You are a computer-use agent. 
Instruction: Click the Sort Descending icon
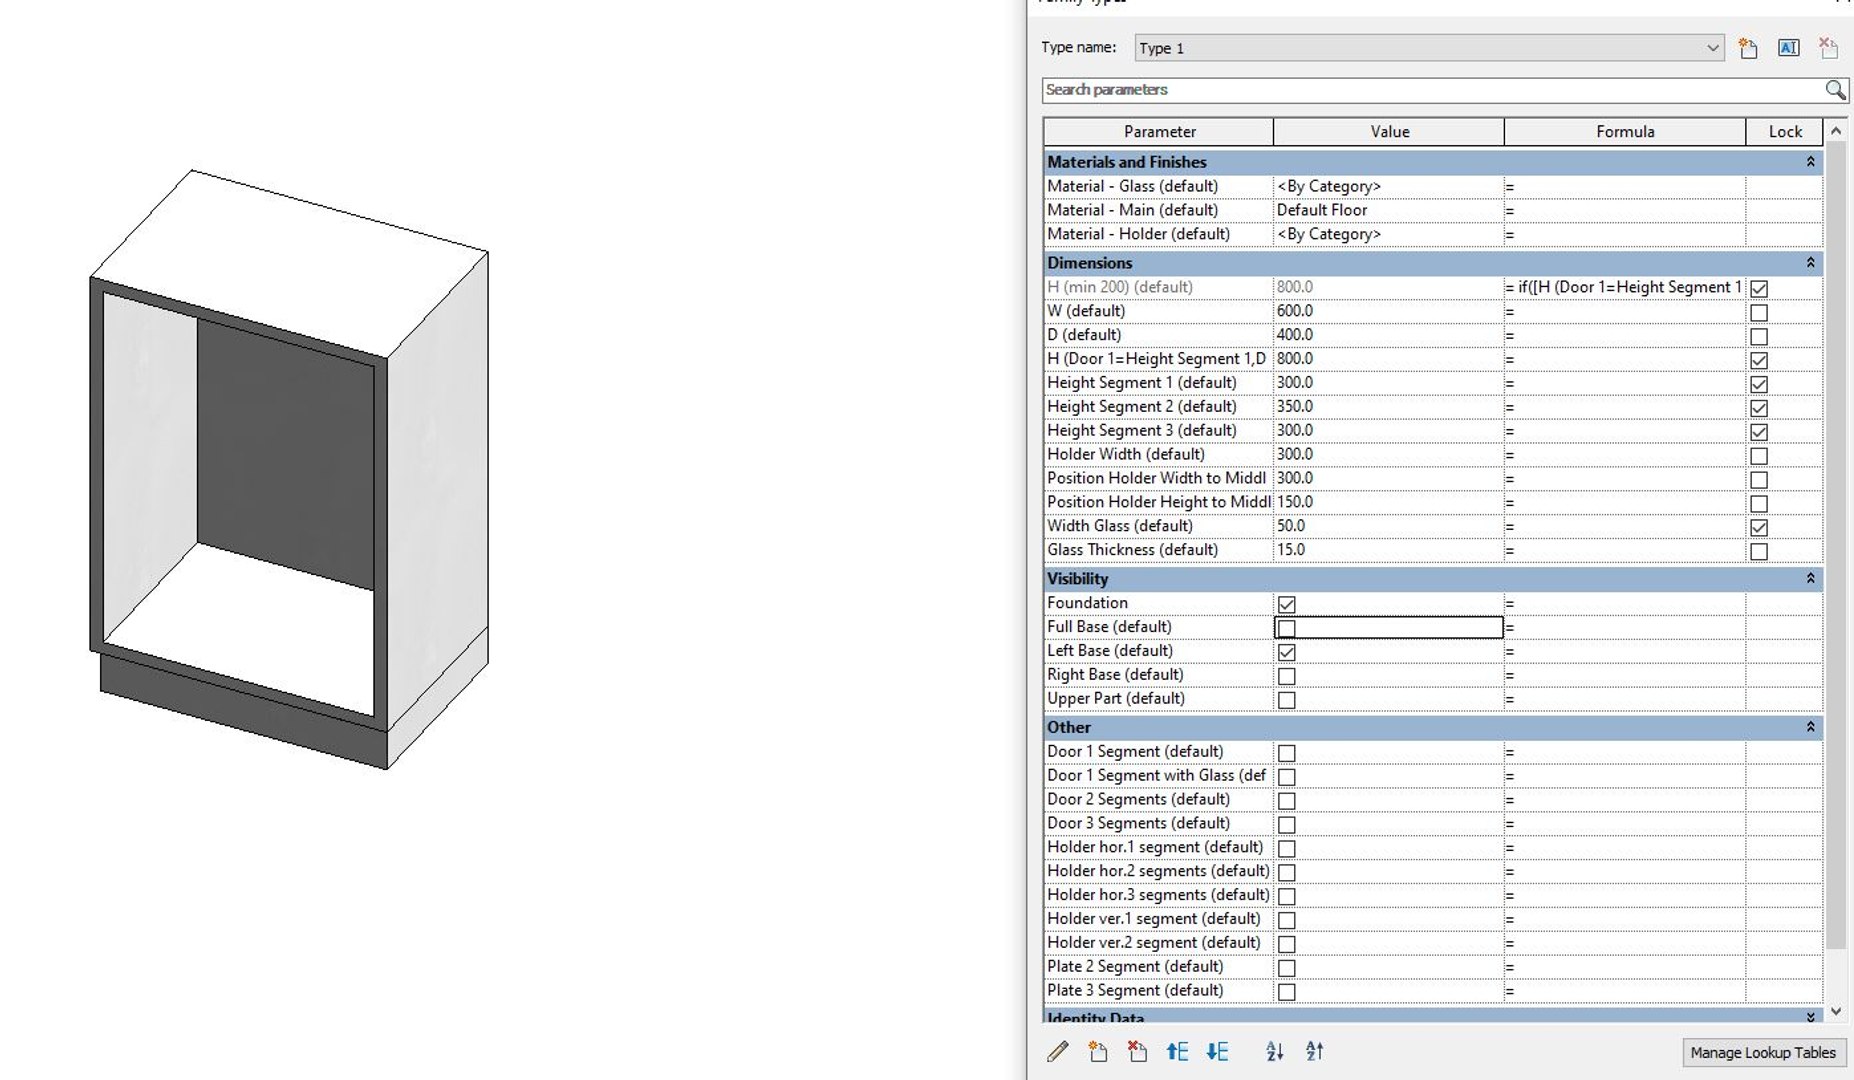coord(1314,1051)
